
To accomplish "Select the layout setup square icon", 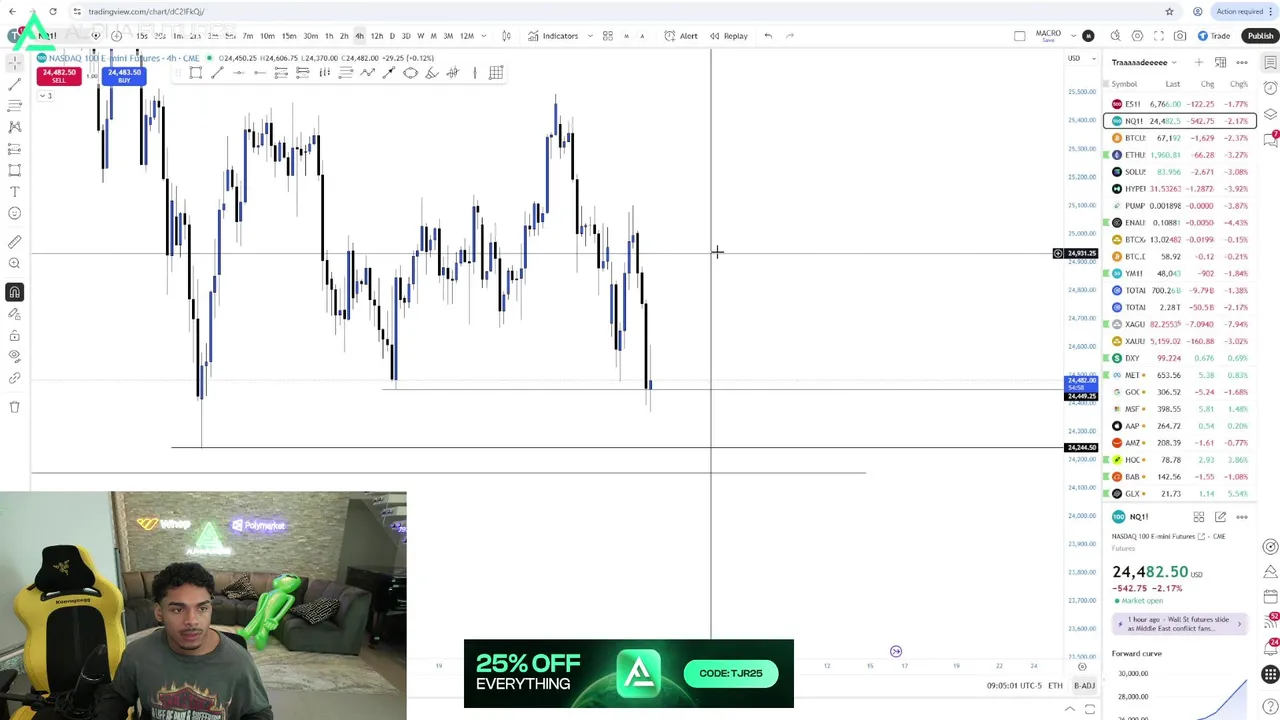I will (1019, 36).
